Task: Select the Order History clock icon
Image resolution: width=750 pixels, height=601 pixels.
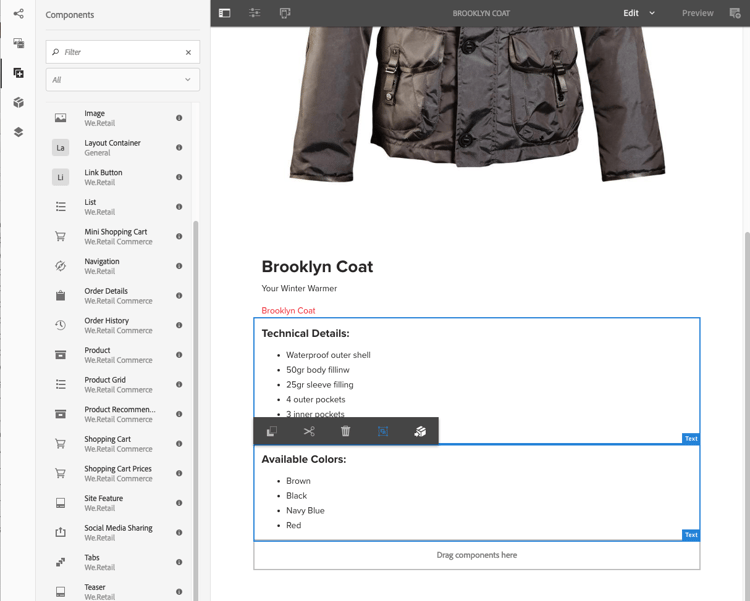Action: 60,325
